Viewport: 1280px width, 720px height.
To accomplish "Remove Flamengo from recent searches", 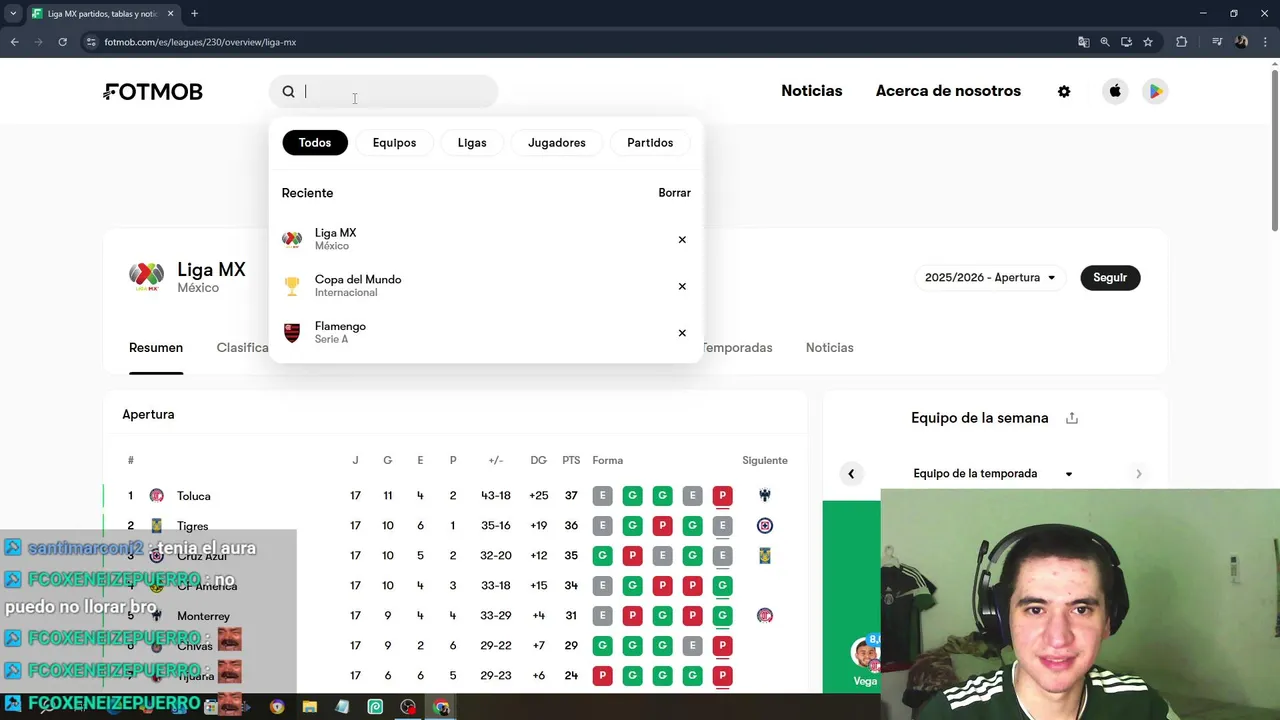I will [682, 333].
